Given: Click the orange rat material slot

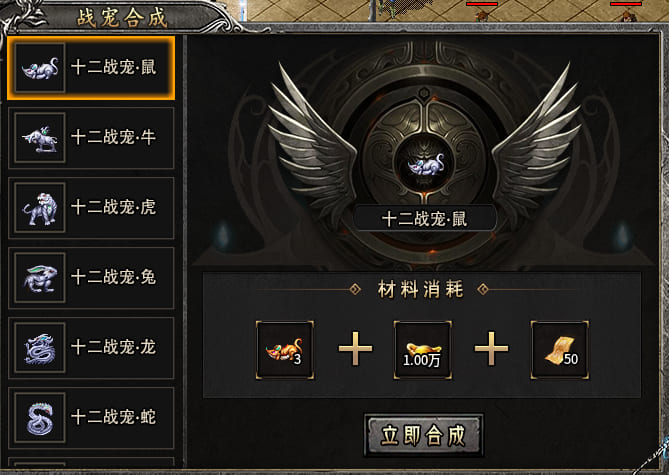Looking at the screenshot, I should point(285,350).
